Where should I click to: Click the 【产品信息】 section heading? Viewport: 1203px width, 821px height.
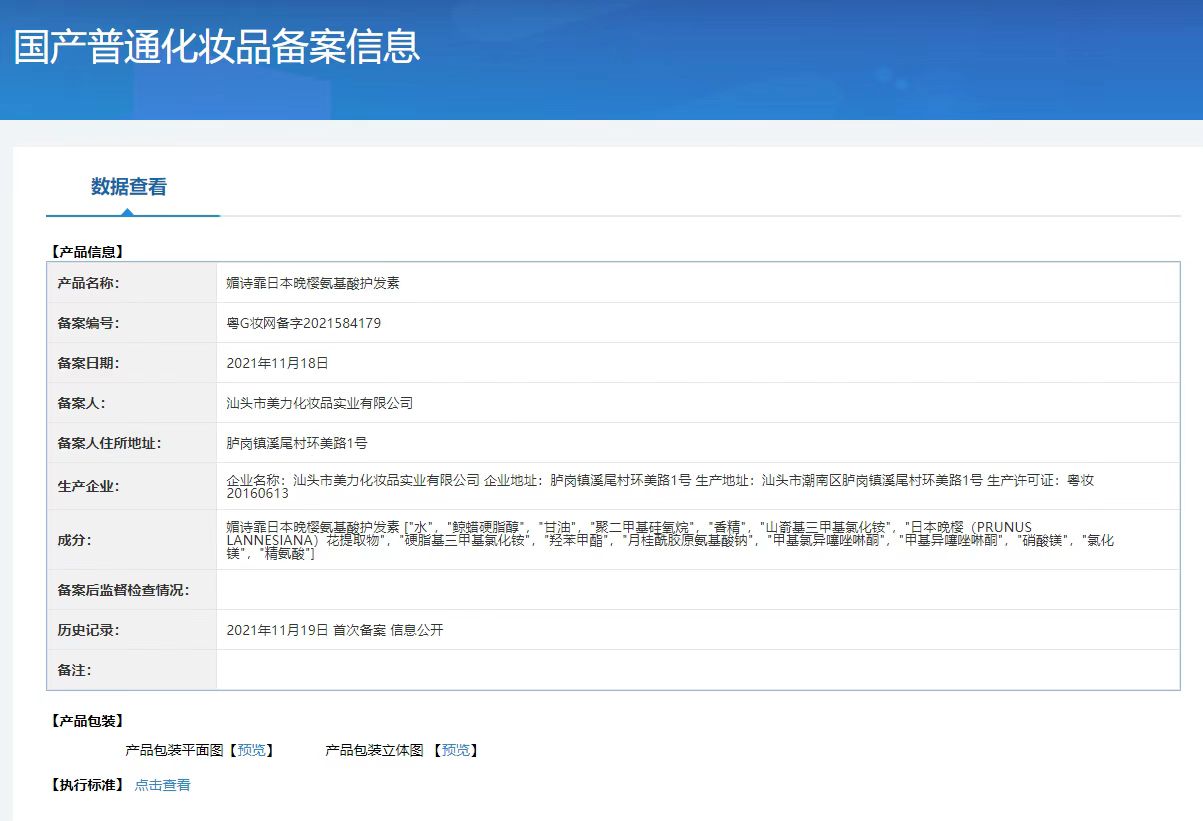[x=86, y=251]
